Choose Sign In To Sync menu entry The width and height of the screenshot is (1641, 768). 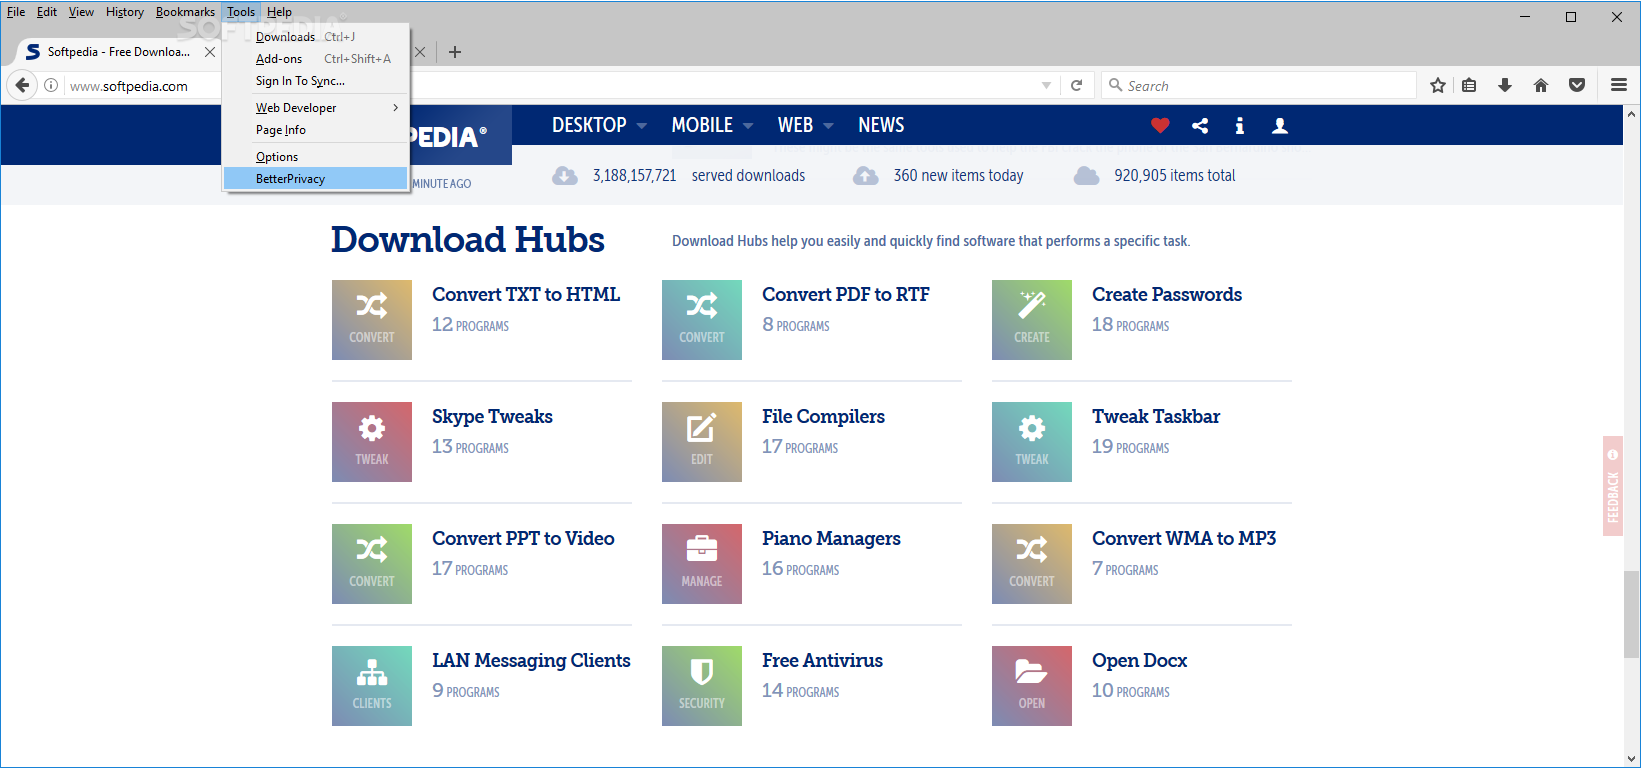click(316, 81)
